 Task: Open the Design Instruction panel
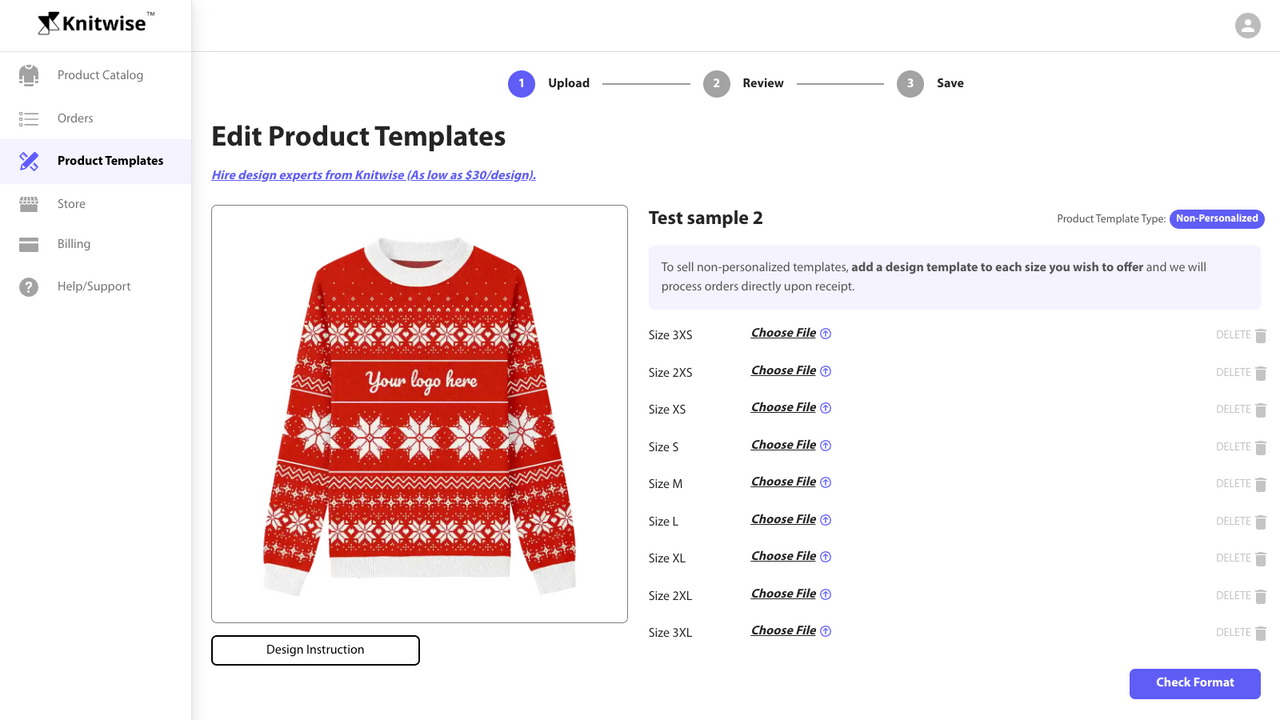(x=315, y=650)
